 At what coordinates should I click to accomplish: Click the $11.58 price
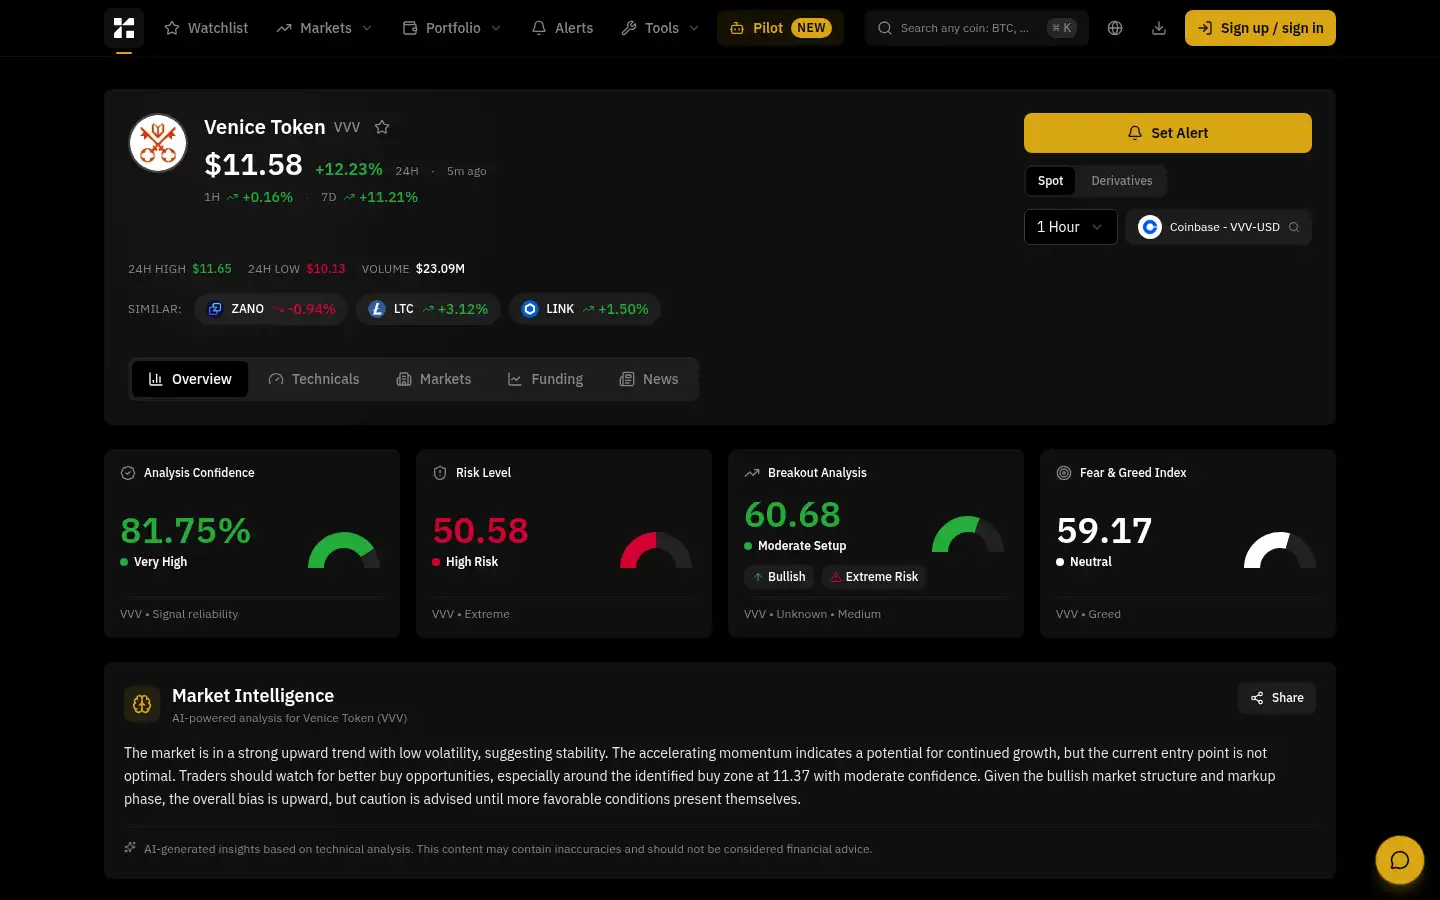[x=253, y=164]
